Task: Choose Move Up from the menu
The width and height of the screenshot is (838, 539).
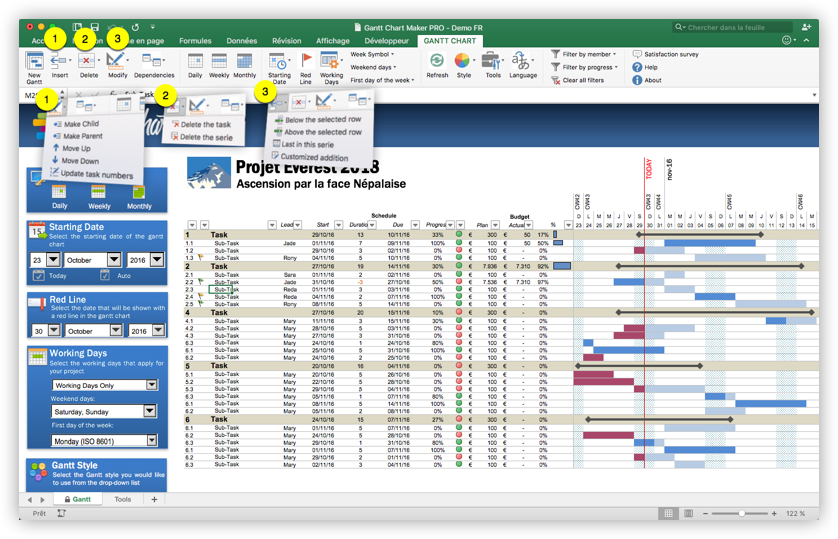Action: [x=71, y=149]
